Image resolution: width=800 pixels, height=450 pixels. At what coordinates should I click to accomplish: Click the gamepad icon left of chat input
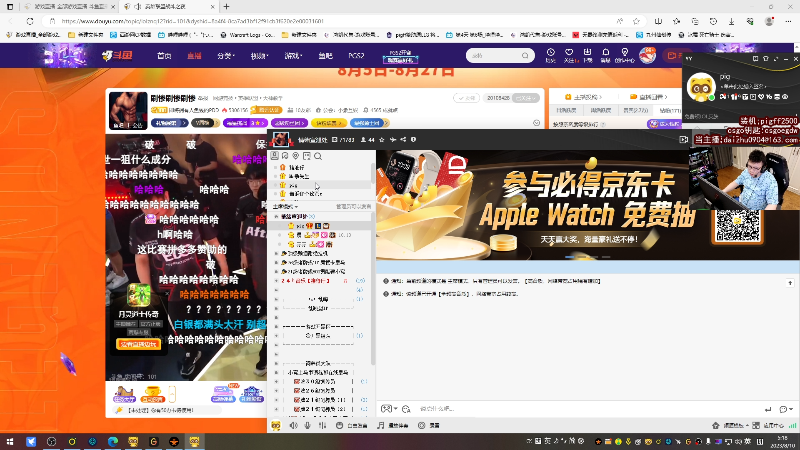(x=386, y=409)
